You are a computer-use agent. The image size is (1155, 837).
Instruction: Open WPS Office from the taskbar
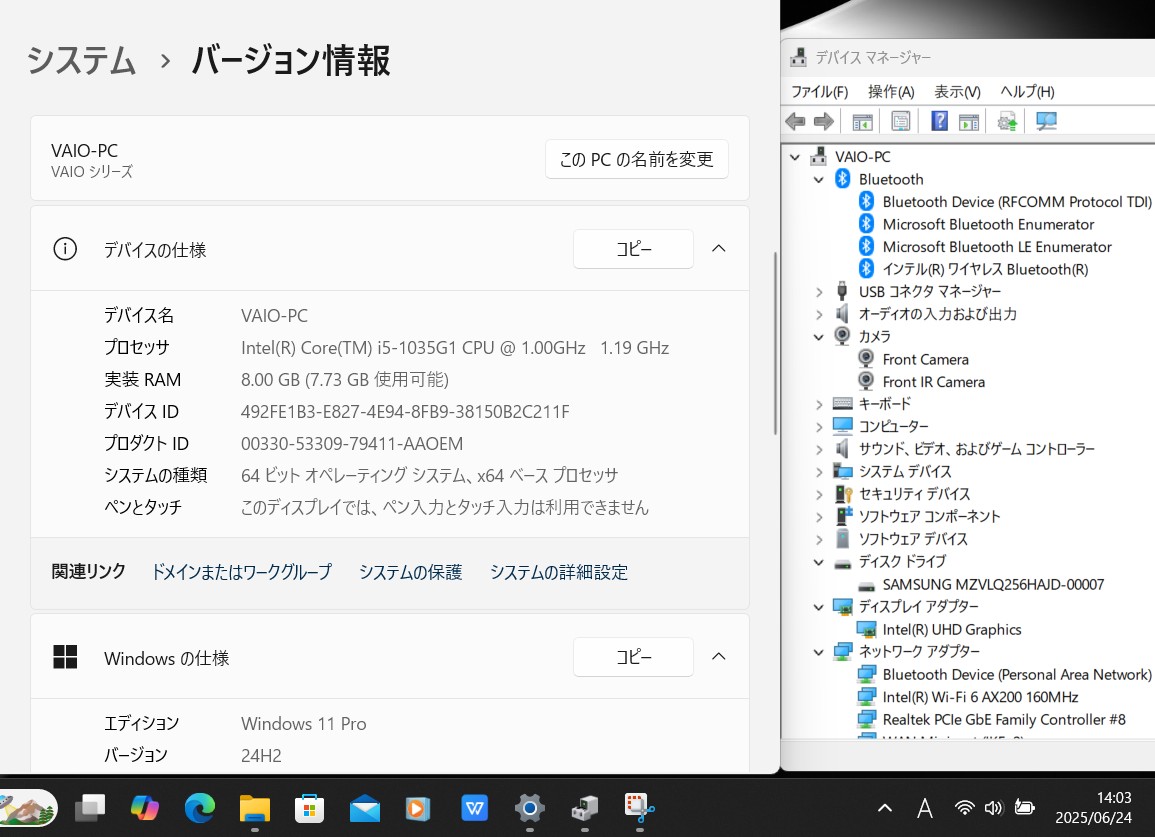click(x=474, y=808)
